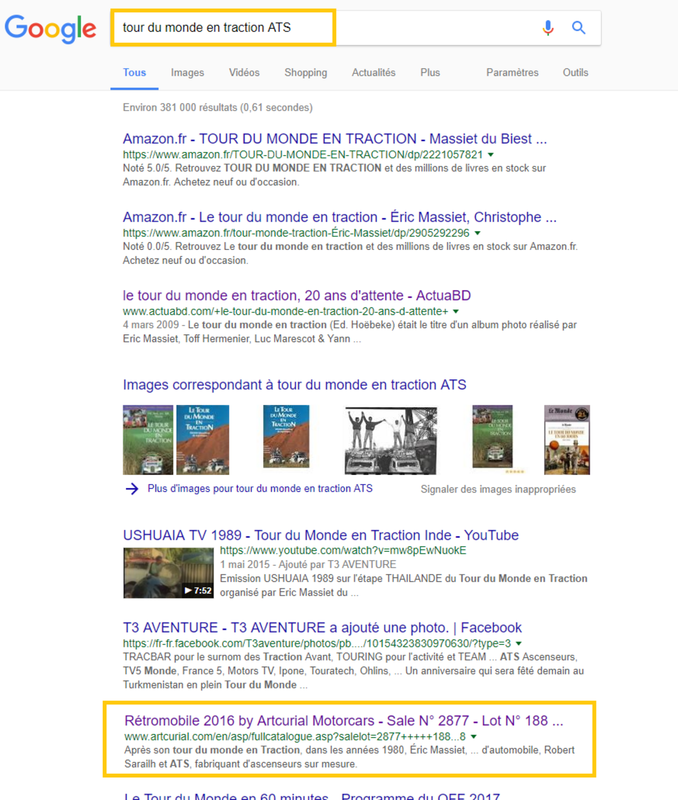
Task: Open Amazon.fr Éric Massiet, Christophe result
Action: 339,217
